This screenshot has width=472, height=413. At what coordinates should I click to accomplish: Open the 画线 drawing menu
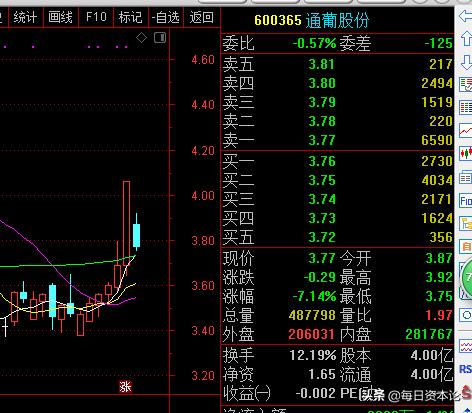point(60,17)
